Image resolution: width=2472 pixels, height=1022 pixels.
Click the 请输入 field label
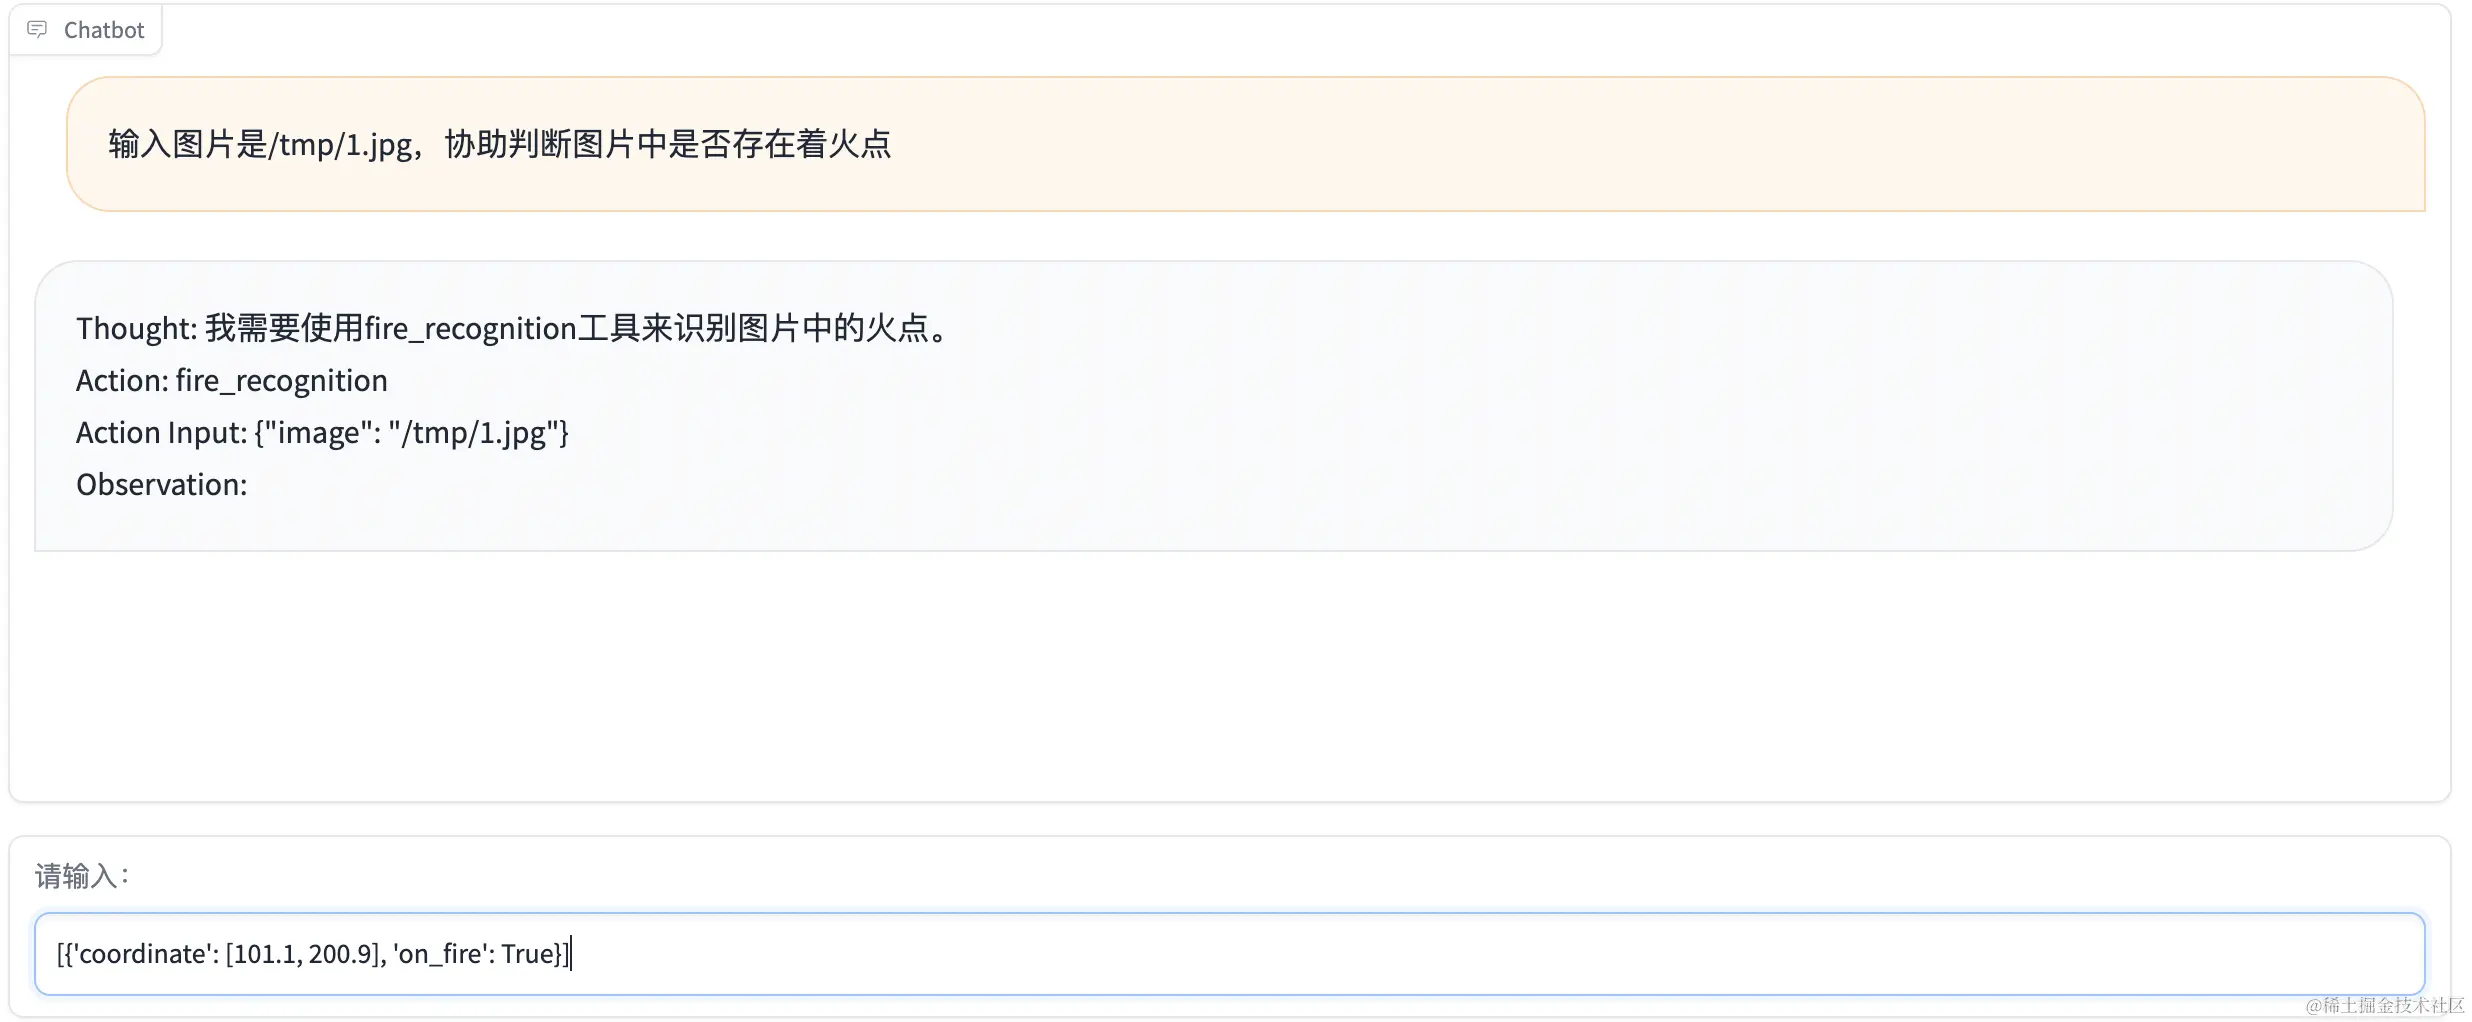coord(82,876)
